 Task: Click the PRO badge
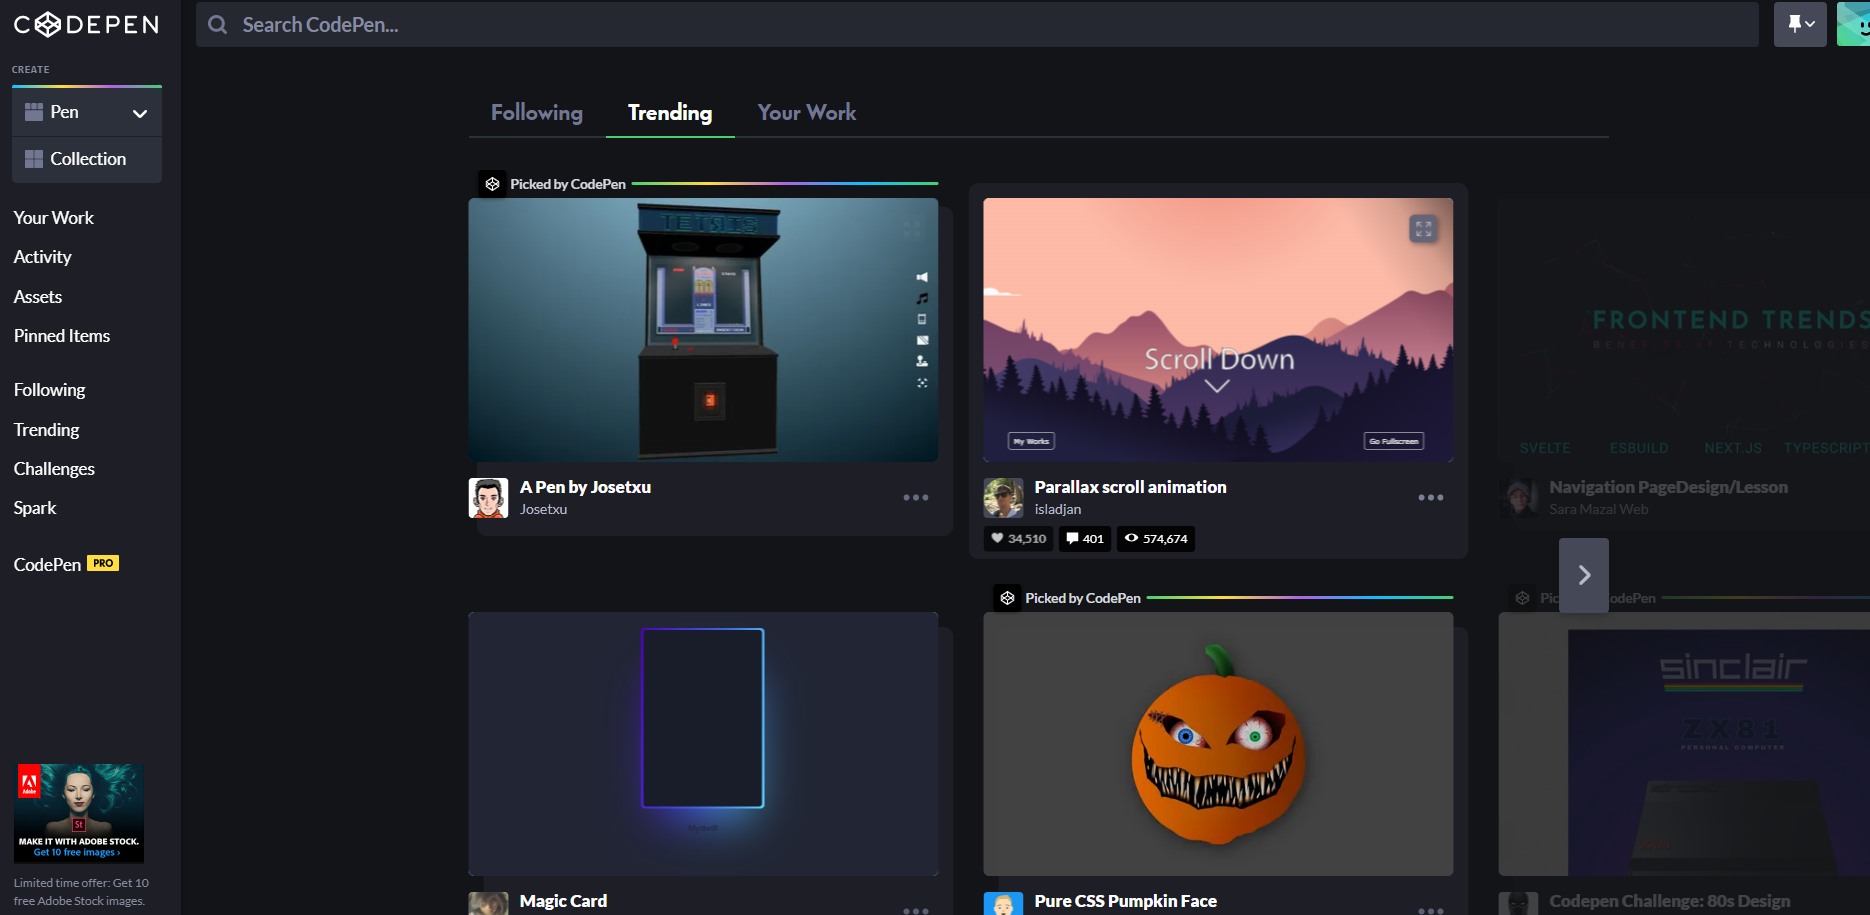(x=103, y=563)
